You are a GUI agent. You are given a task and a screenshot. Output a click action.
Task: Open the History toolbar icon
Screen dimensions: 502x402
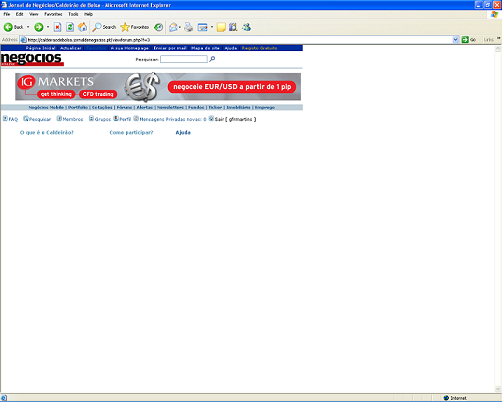click(159, 27)
